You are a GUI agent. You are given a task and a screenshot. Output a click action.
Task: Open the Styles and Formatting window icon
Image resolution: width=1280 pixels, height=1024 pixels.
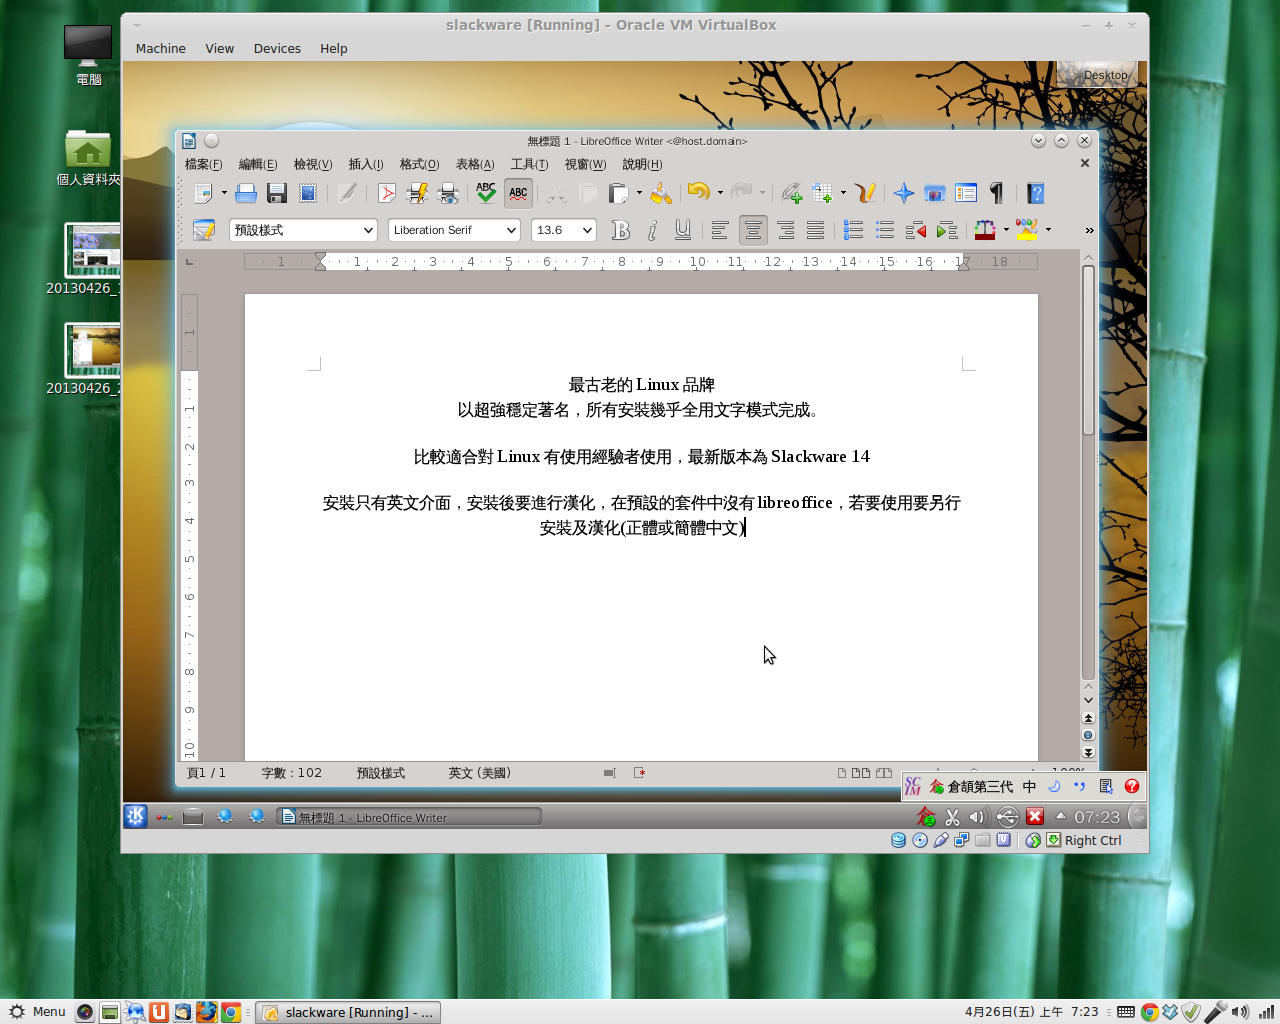tap(204, 230)
